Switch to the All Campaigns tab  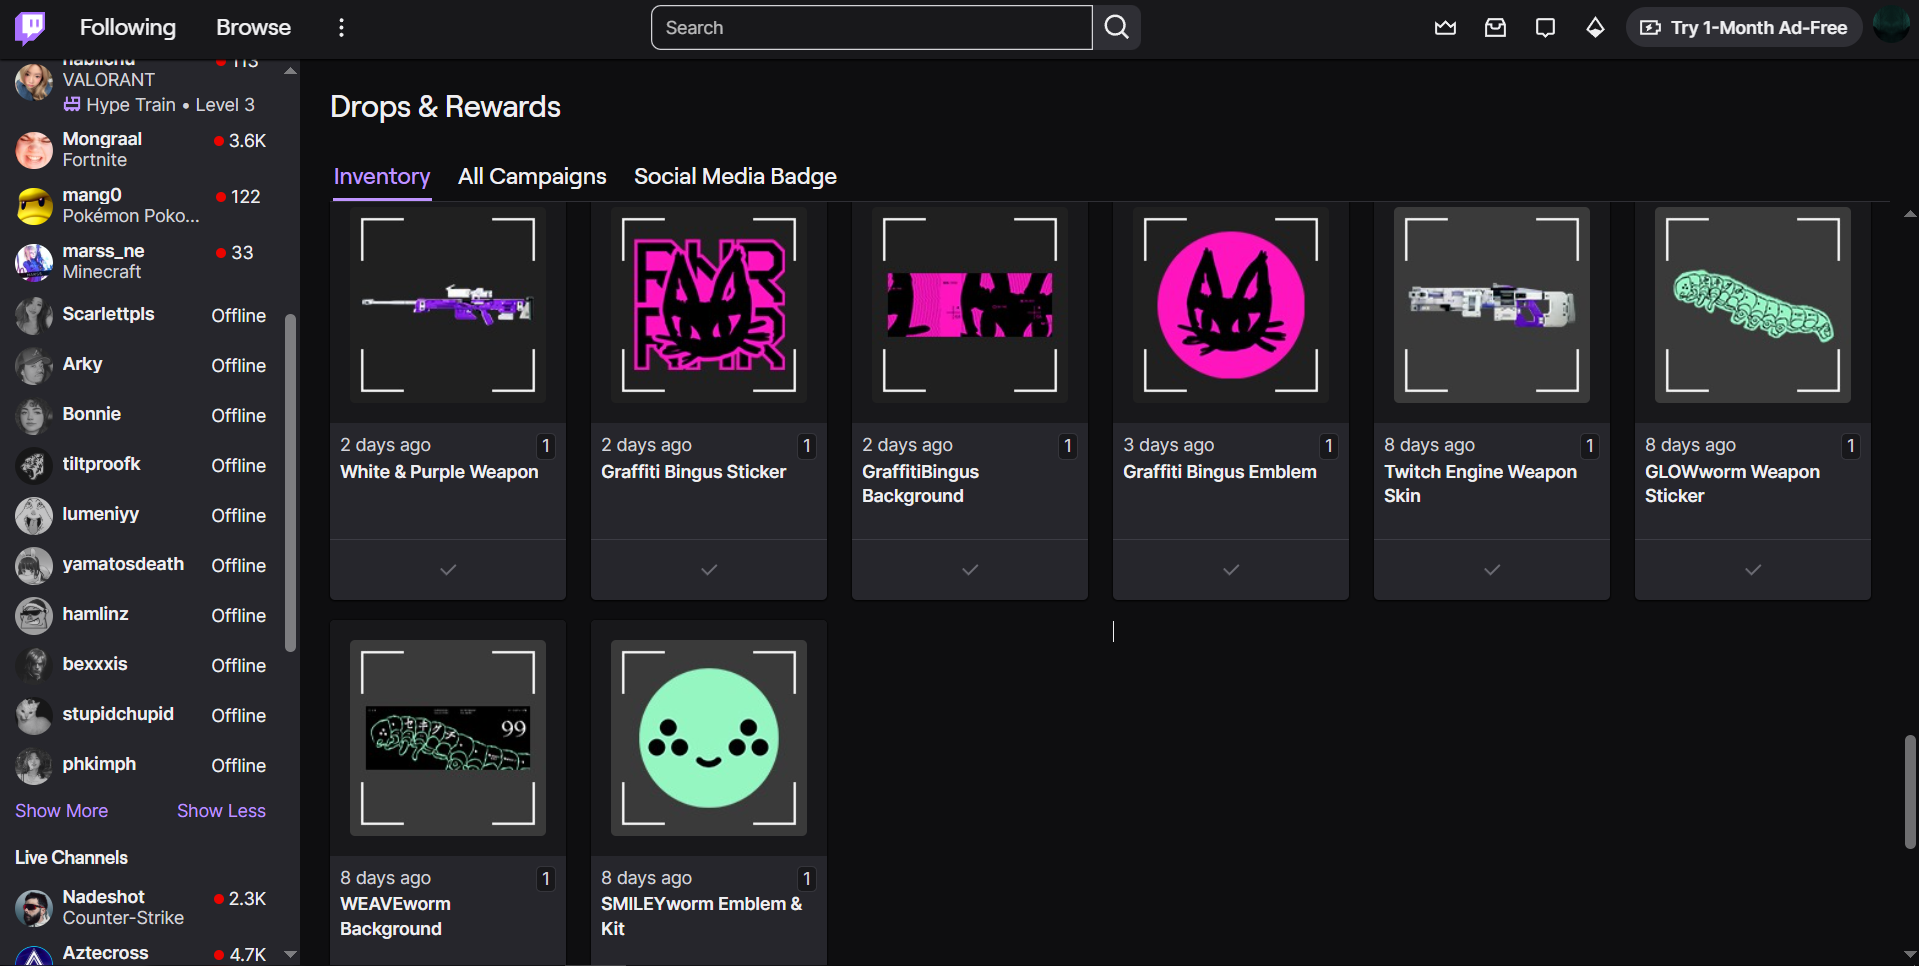tap(532, 177)
